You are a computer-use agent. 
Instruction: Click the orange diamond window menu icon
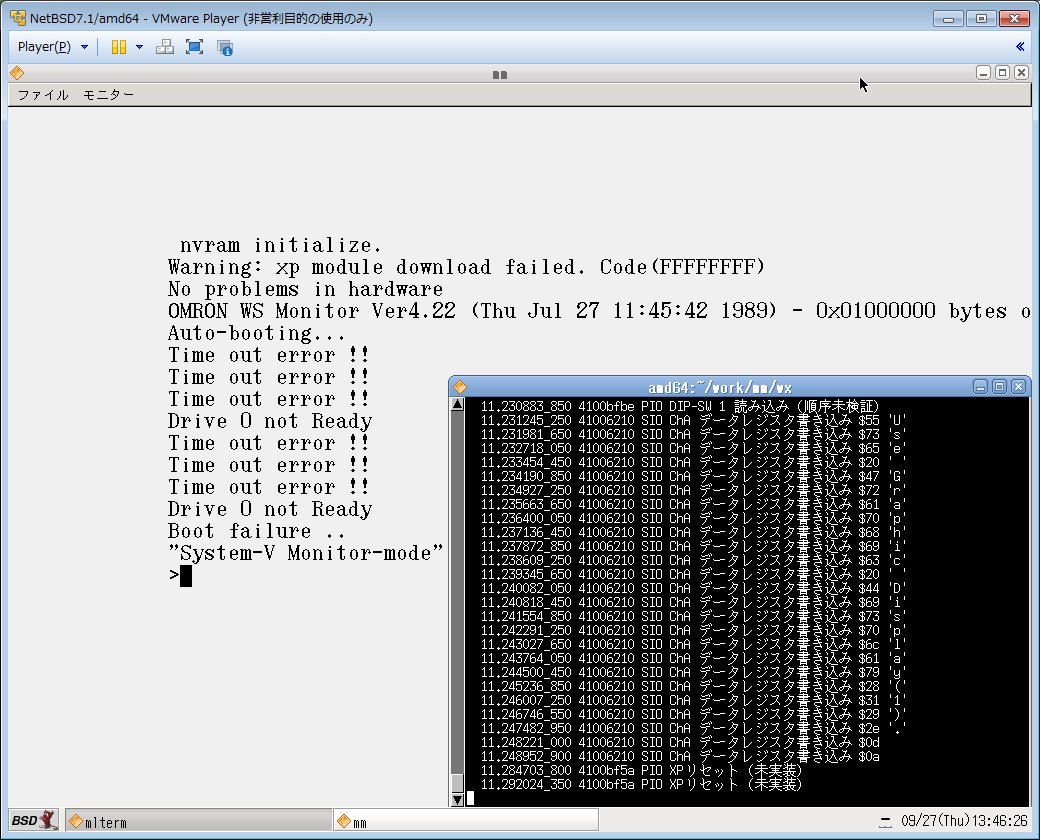pyautogui.click(x=17, y=73)
